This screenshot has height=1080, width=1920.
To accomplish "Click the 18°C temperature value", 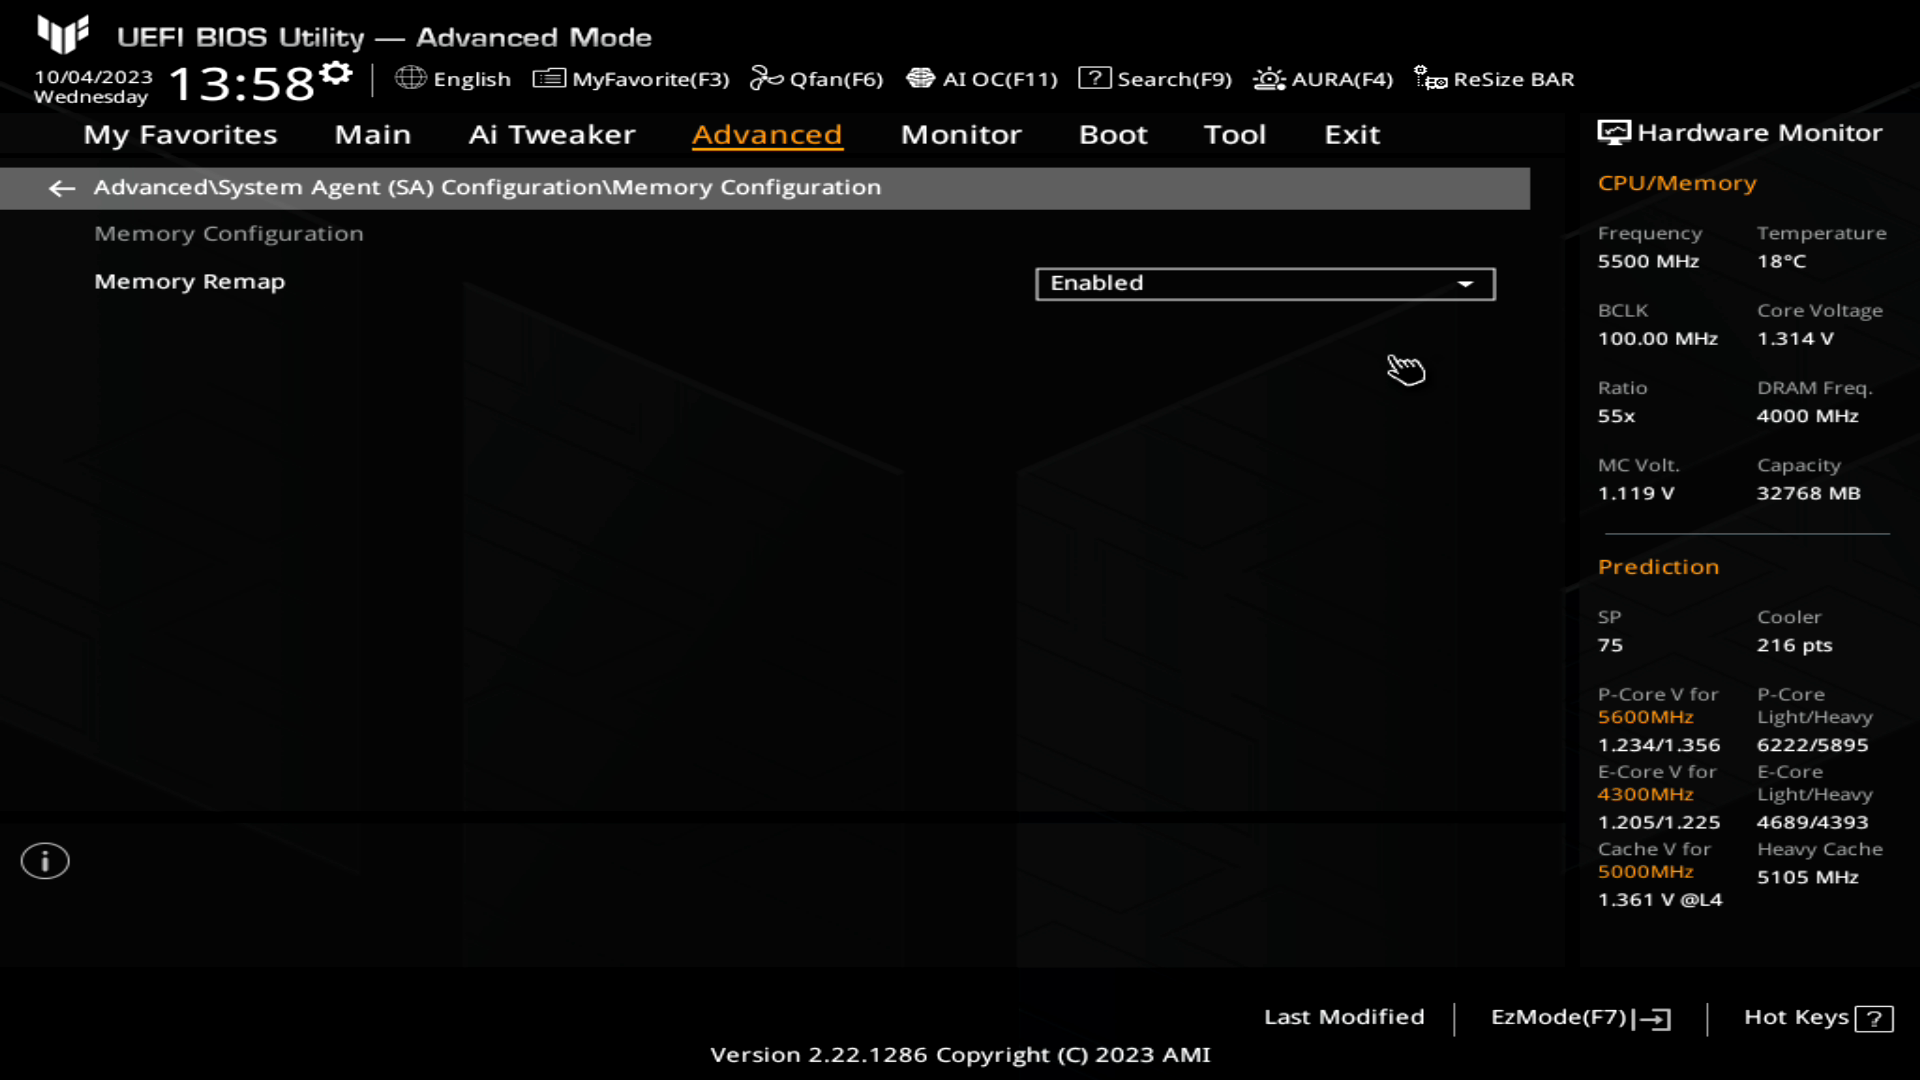I will point(1782,261).
